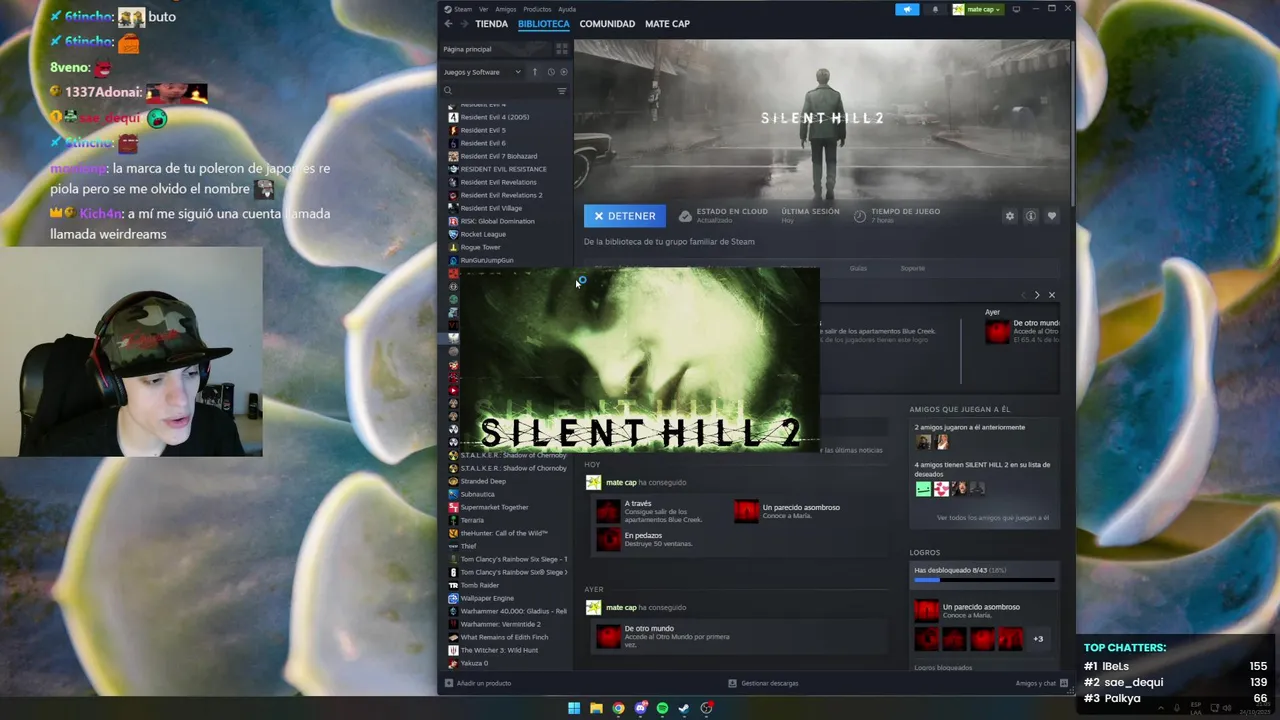Click the 'A través' achievement icon
Viewport: 1280px width, 720px height.
click(608, 511)
